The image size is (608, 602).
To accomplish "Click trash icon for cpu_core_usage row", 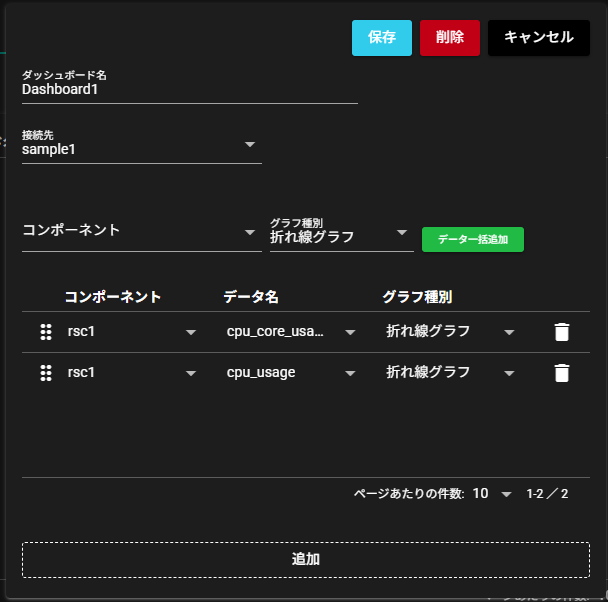I will 562,332.
